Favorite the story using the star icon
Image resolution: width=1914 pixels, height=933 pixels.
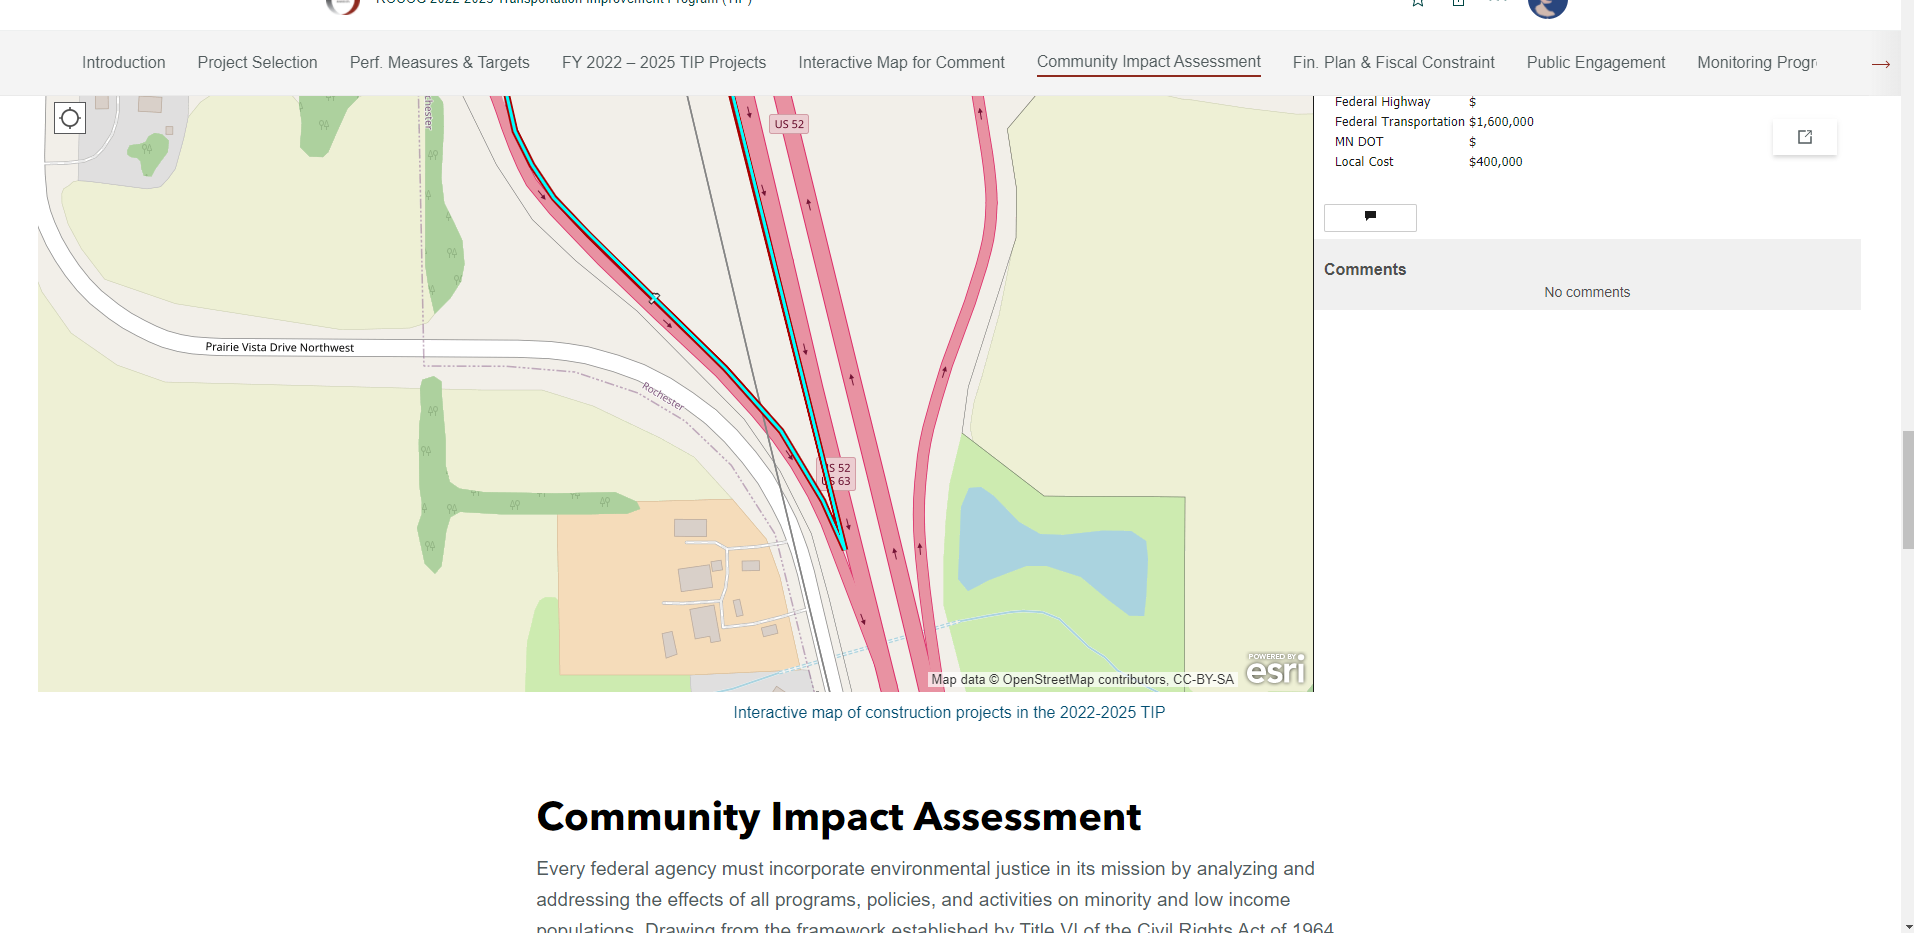point(1417,3)
